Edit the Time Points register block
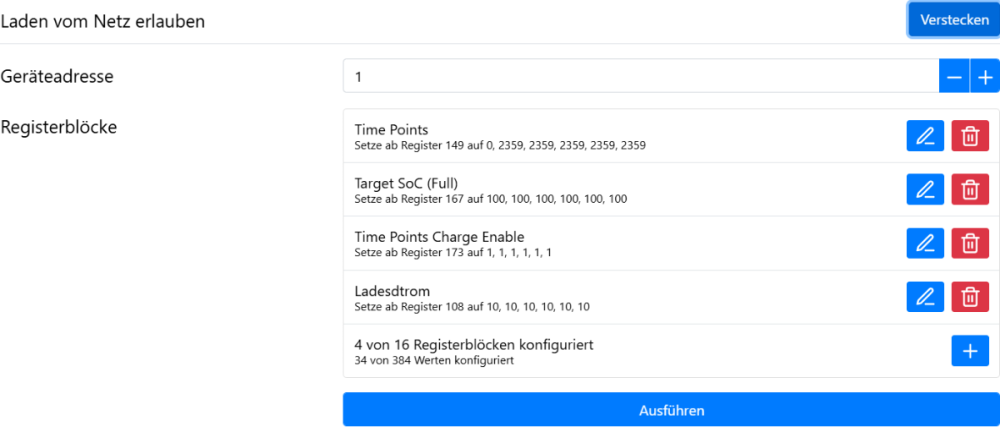 coord(925,136)
